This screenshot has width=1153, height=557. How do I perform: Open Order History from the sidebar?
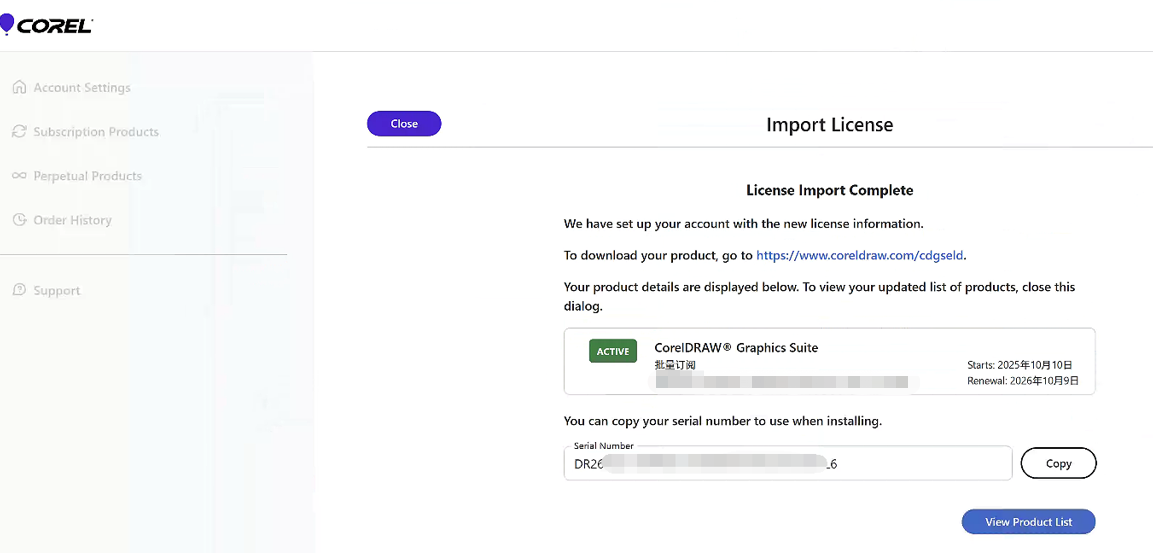coord(73,220)
